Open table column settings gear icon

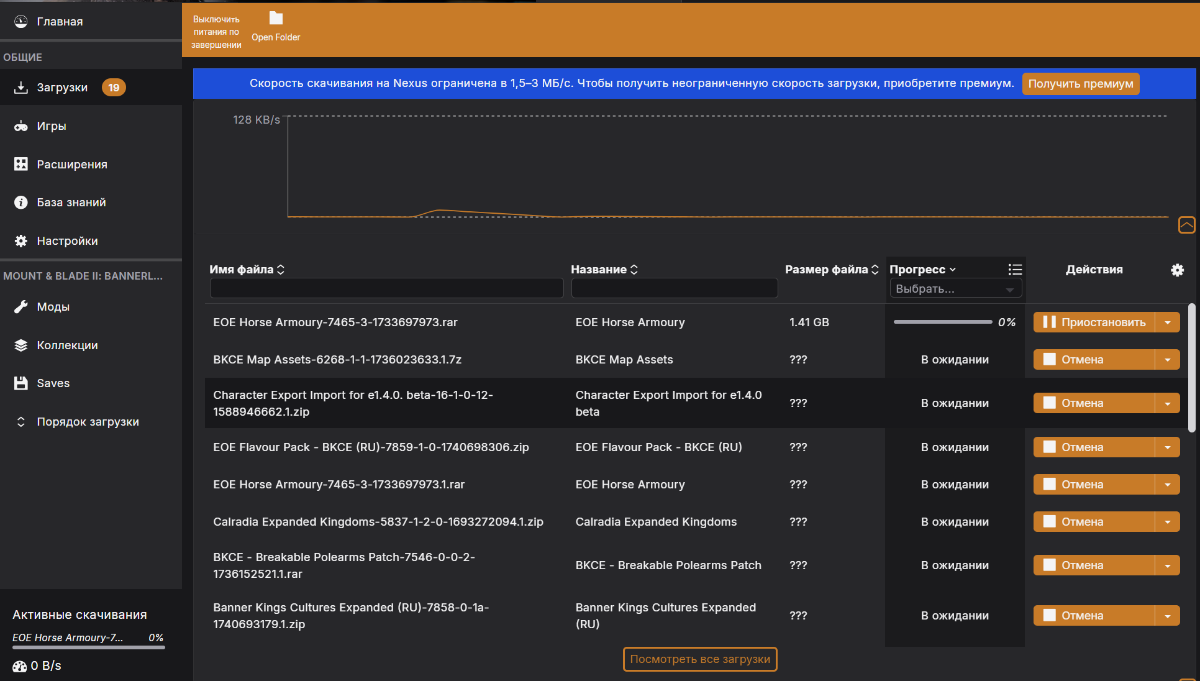tap(1177, 270)
